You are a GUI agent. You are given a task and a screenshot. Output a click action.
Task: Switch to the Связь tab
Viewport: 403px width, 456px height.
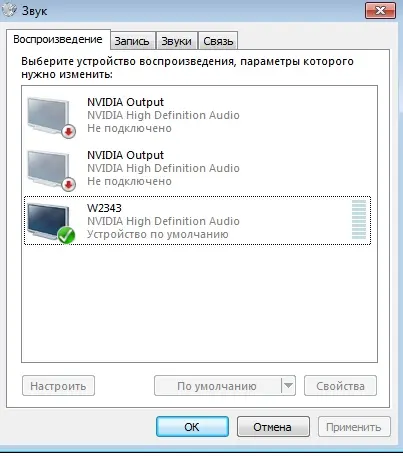click(x=218, y=41)
